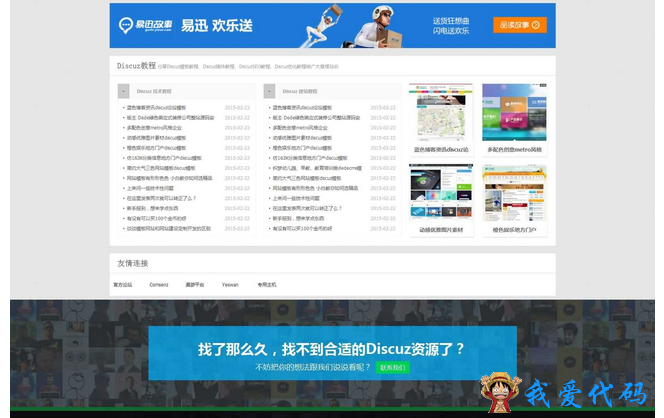The width and height of the screenshot is (664, 418).
Task: Open 新手报到 post in 建站教程 list
Action: pyautogui.click(x=298, y=219)
